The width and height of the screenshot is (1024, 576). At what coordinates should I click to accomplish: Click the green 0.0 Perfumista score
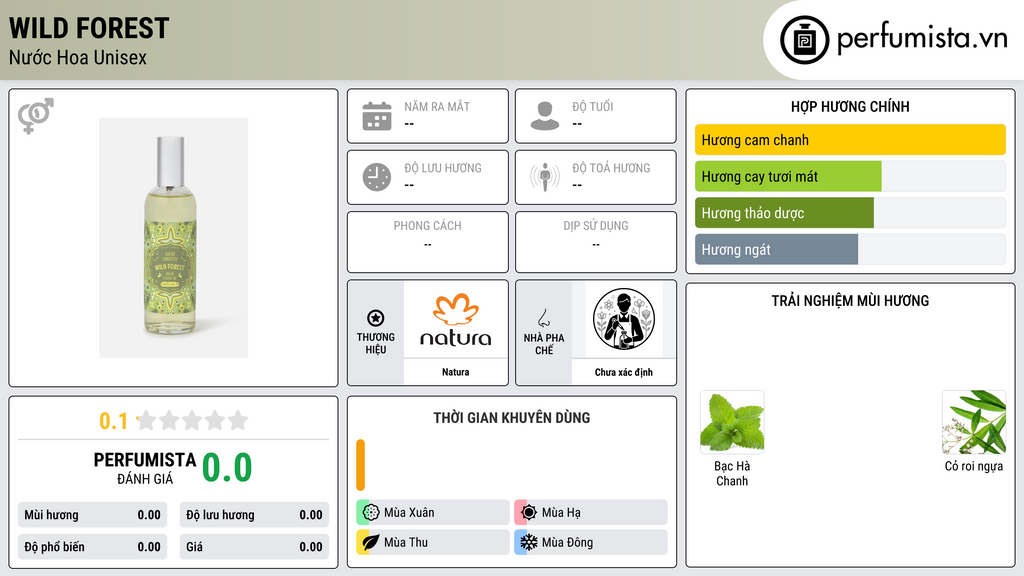tap(227, 468)
